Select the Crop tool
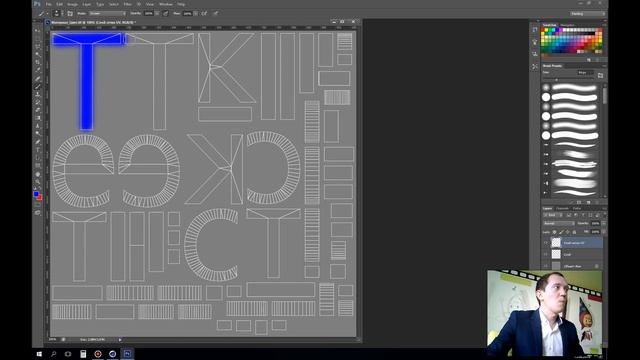This screenshot has height=360, width=640. (38, 62)
